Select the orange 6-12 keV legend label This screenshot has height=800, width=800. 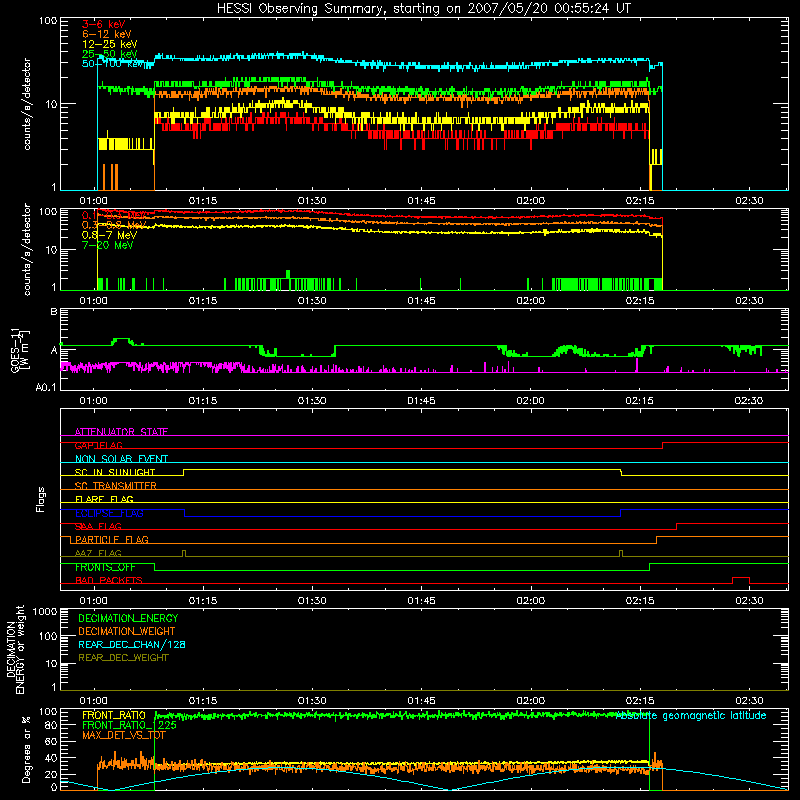pos(107,34)
